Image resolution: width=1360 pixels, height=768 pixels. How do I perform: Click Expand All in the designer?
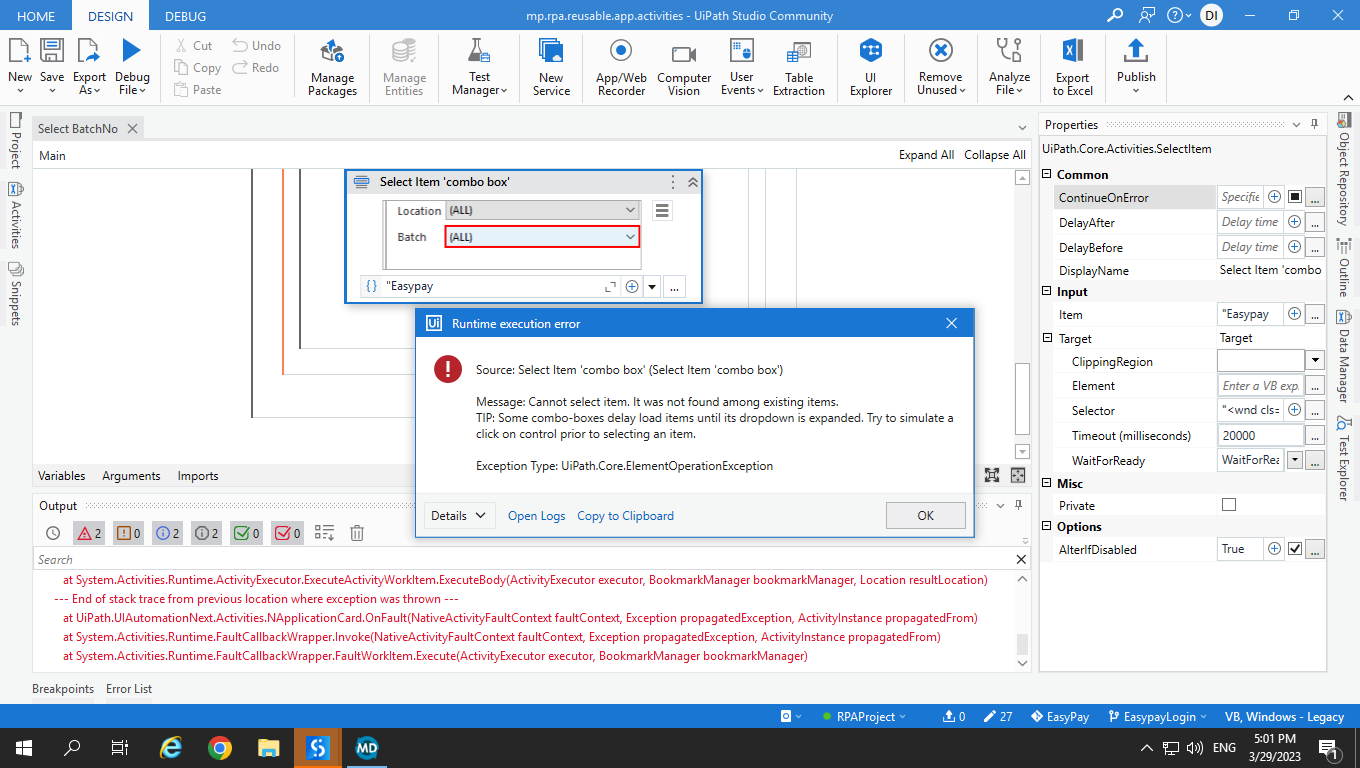[926, 155]
